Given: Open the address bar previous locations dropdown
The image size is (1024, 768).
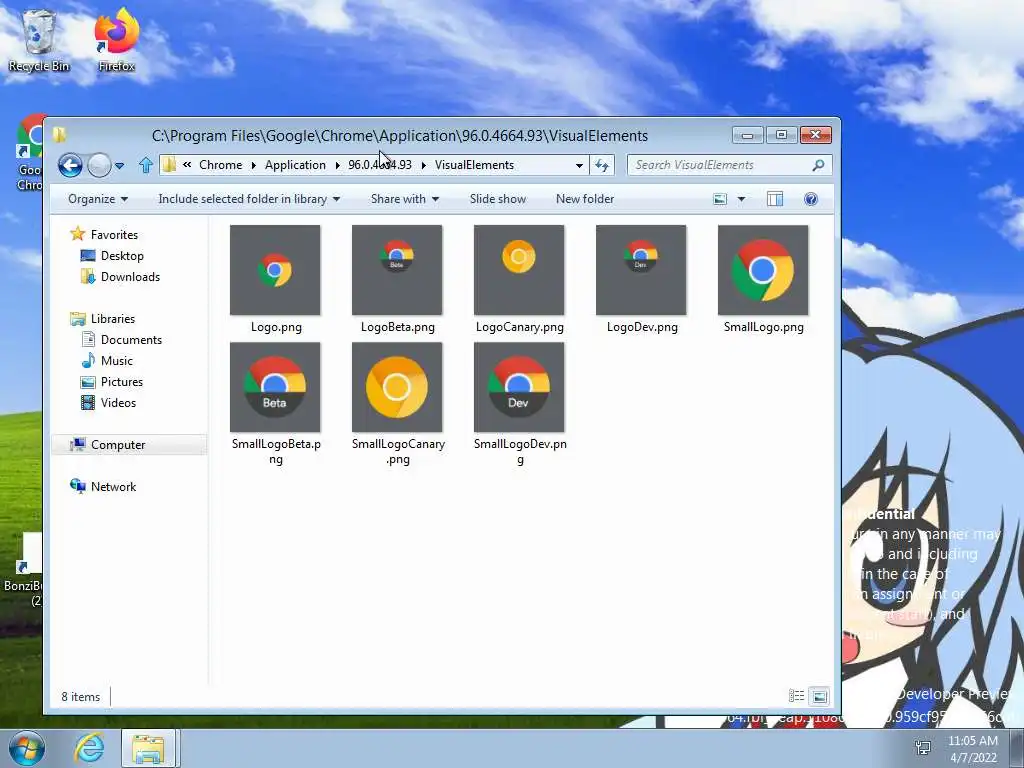Looking at the screenshot, I should click(x=579, y=165).
